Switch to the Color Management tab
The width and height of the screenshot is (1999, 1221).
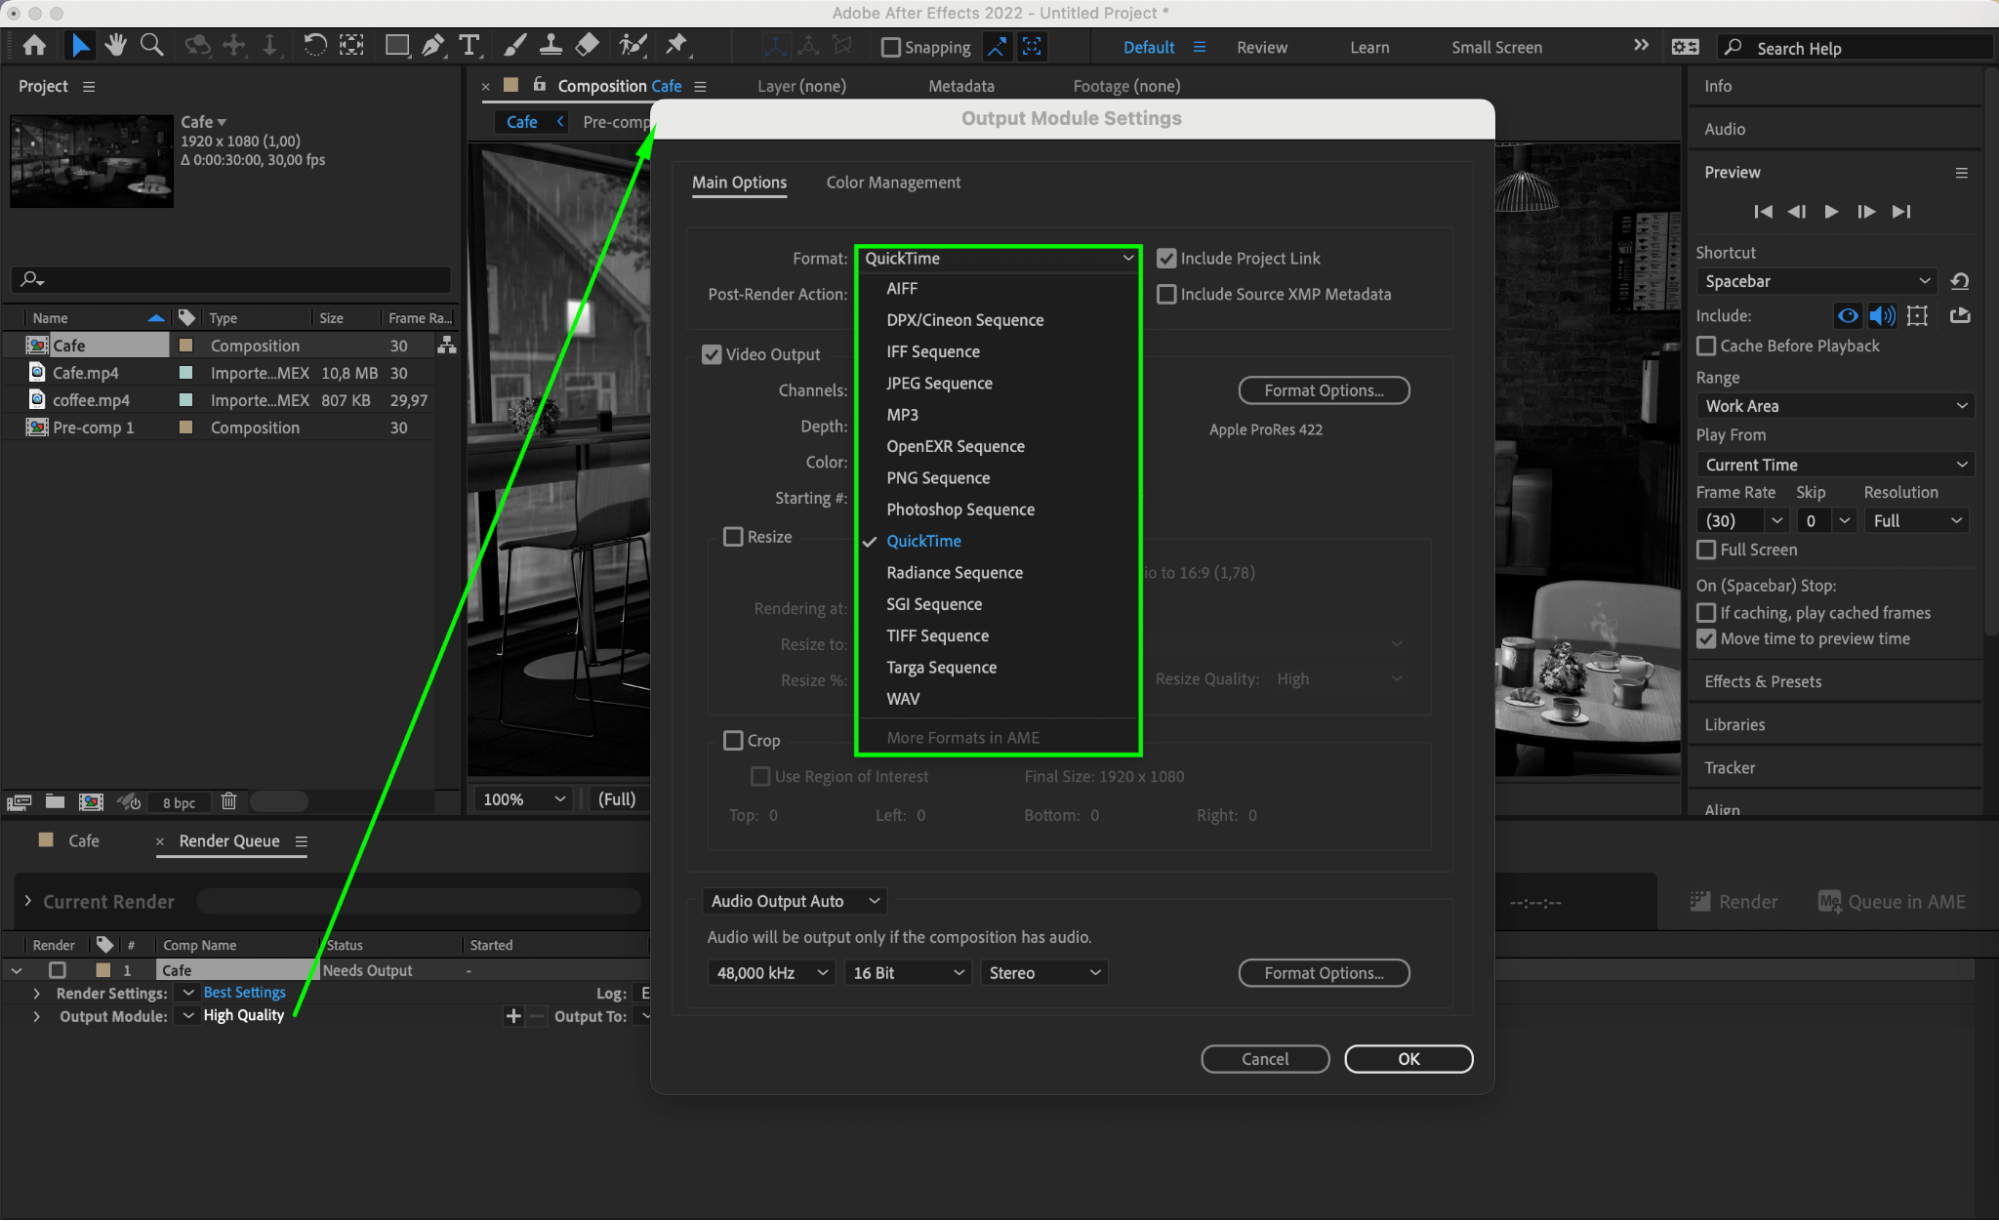(892, 182)
